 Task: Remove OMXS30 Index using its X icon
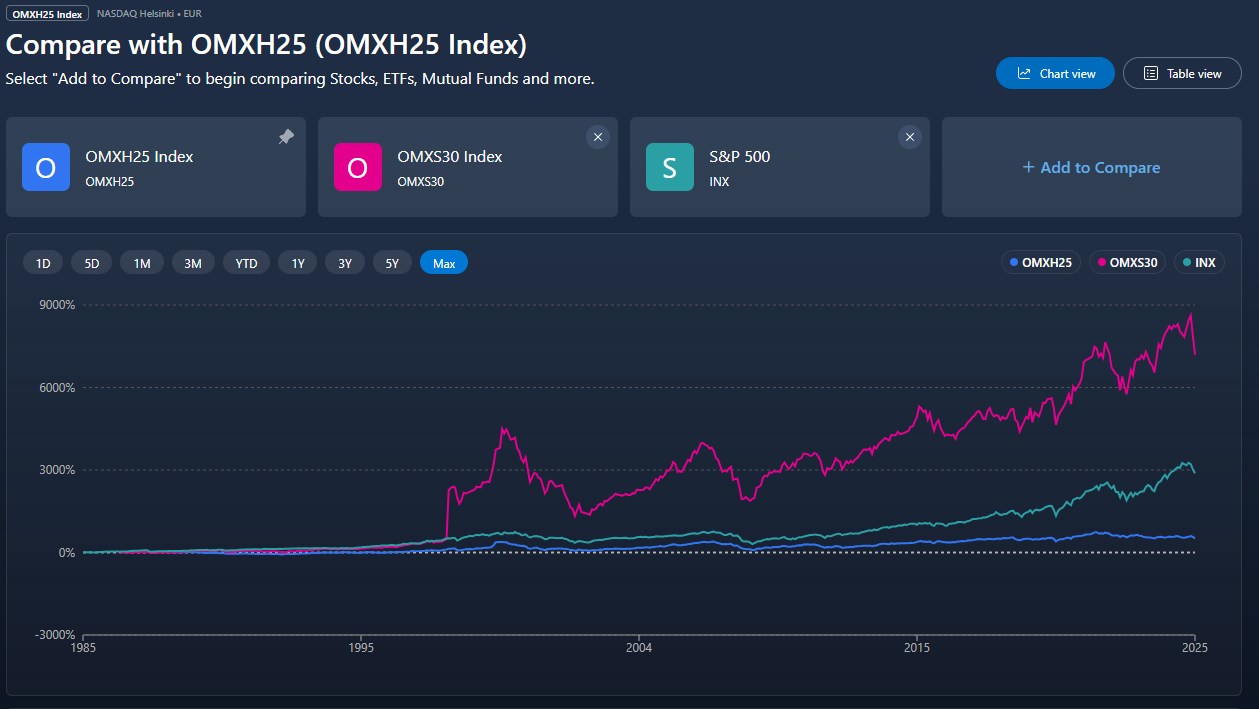[x=597, y=138]
